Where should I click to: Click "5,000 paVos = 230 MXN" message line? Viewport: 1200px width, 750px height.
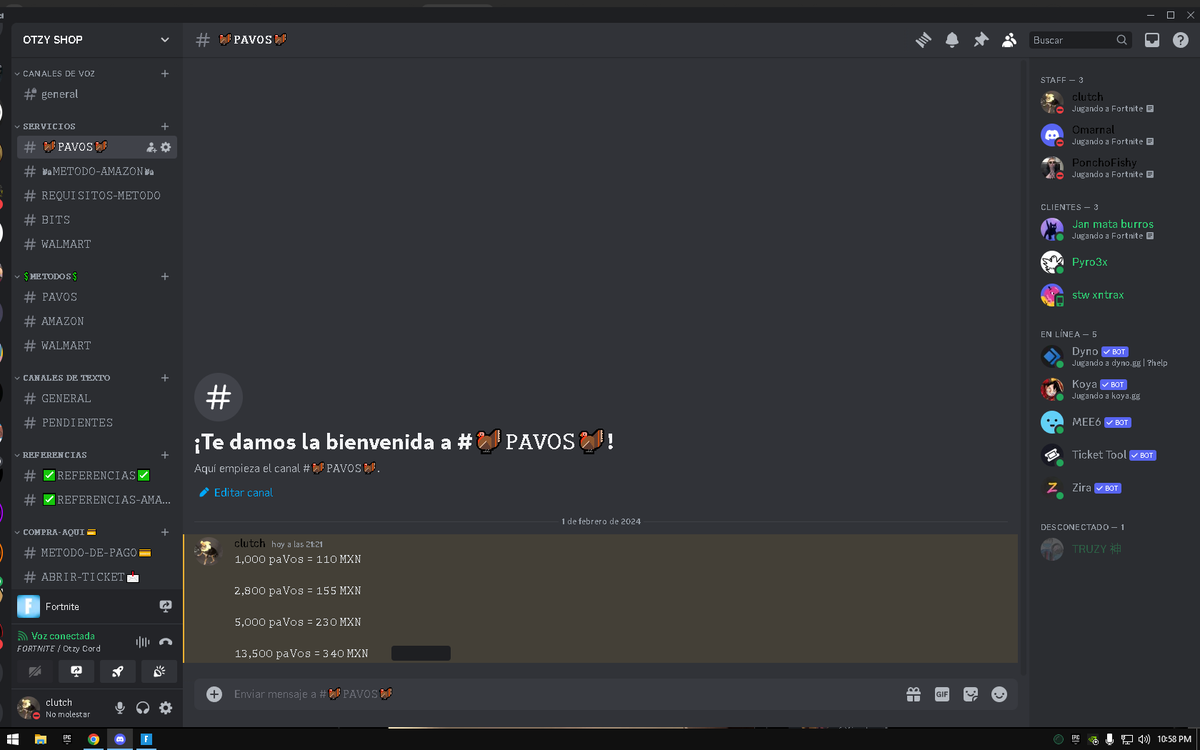coord(298,622)
